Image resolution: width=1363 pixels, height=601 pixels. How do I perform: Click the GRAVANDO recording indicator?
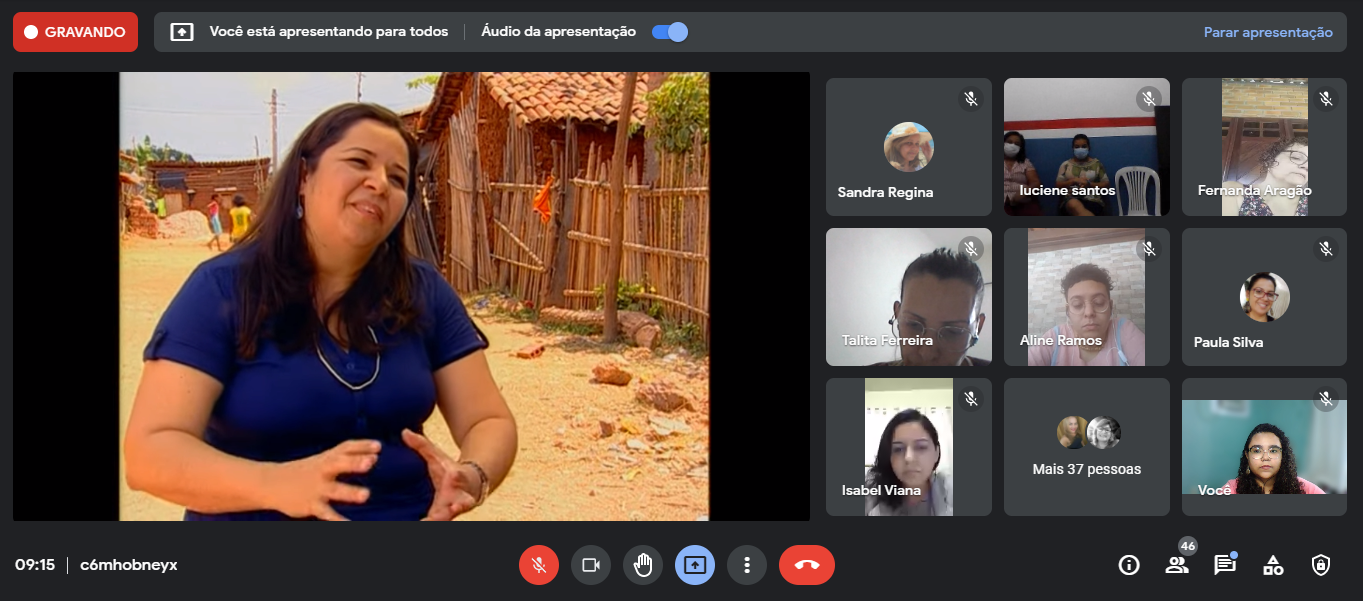tap(75, 32)
